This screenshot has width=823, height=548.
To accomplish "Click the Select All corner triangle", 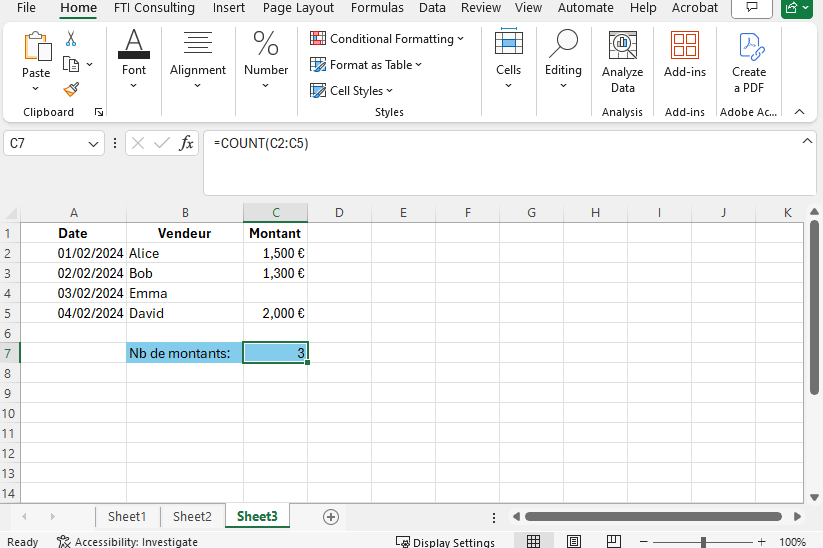I will click(10, 213).
